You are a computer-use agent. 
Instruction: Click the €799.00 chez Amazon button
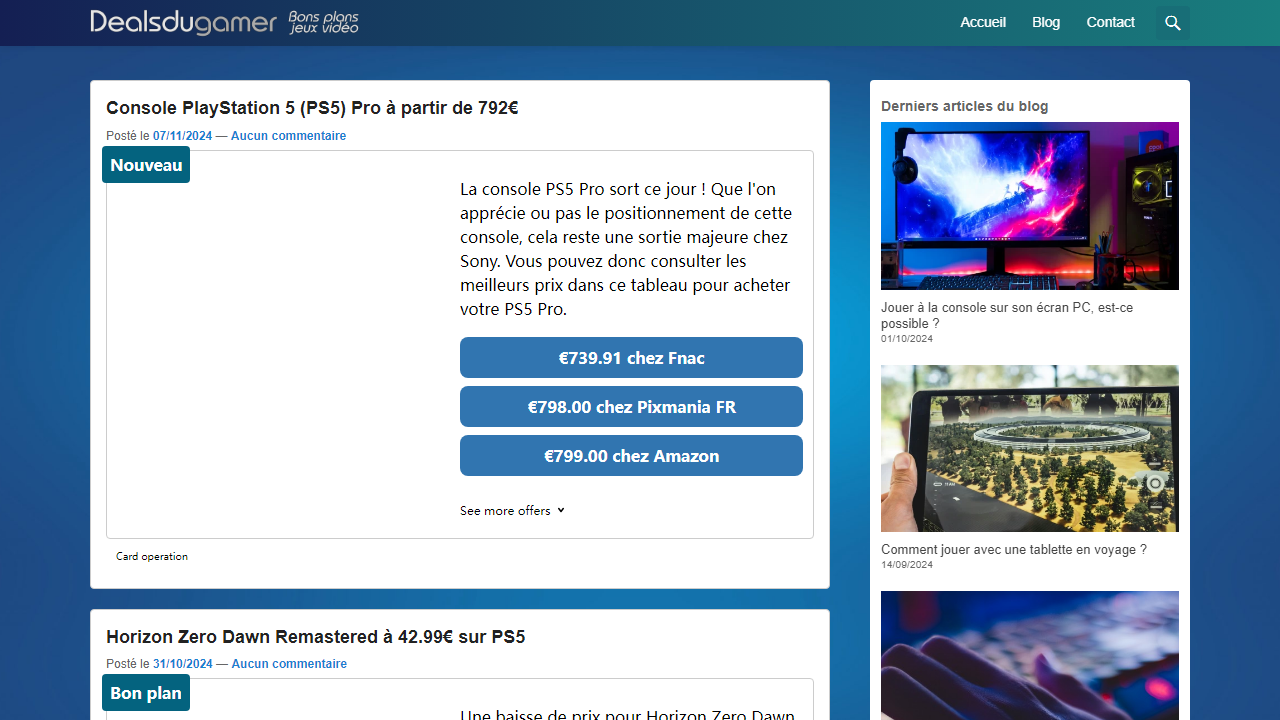(x=631, y=455)
